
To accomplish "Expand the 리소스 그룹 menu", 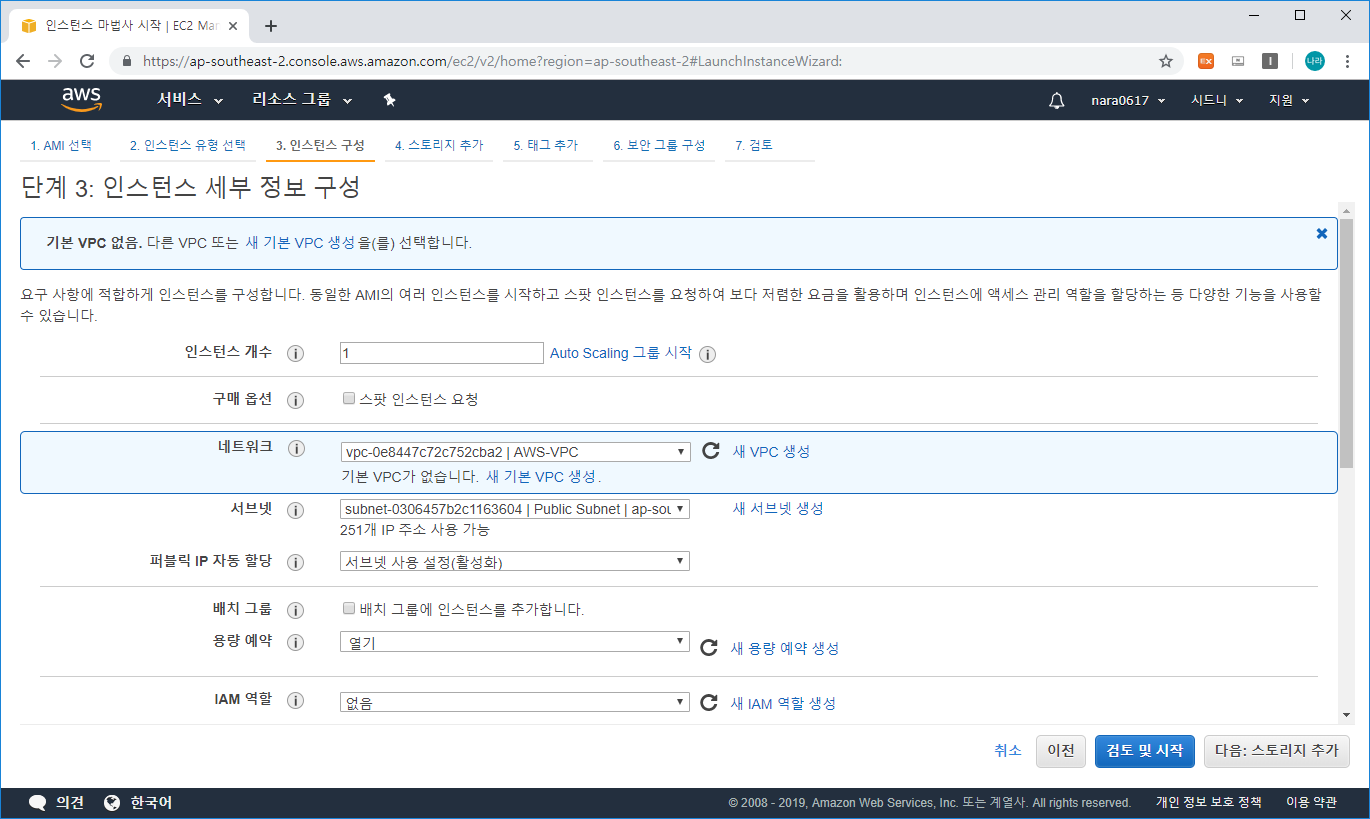I will click(x=302, y=100).
